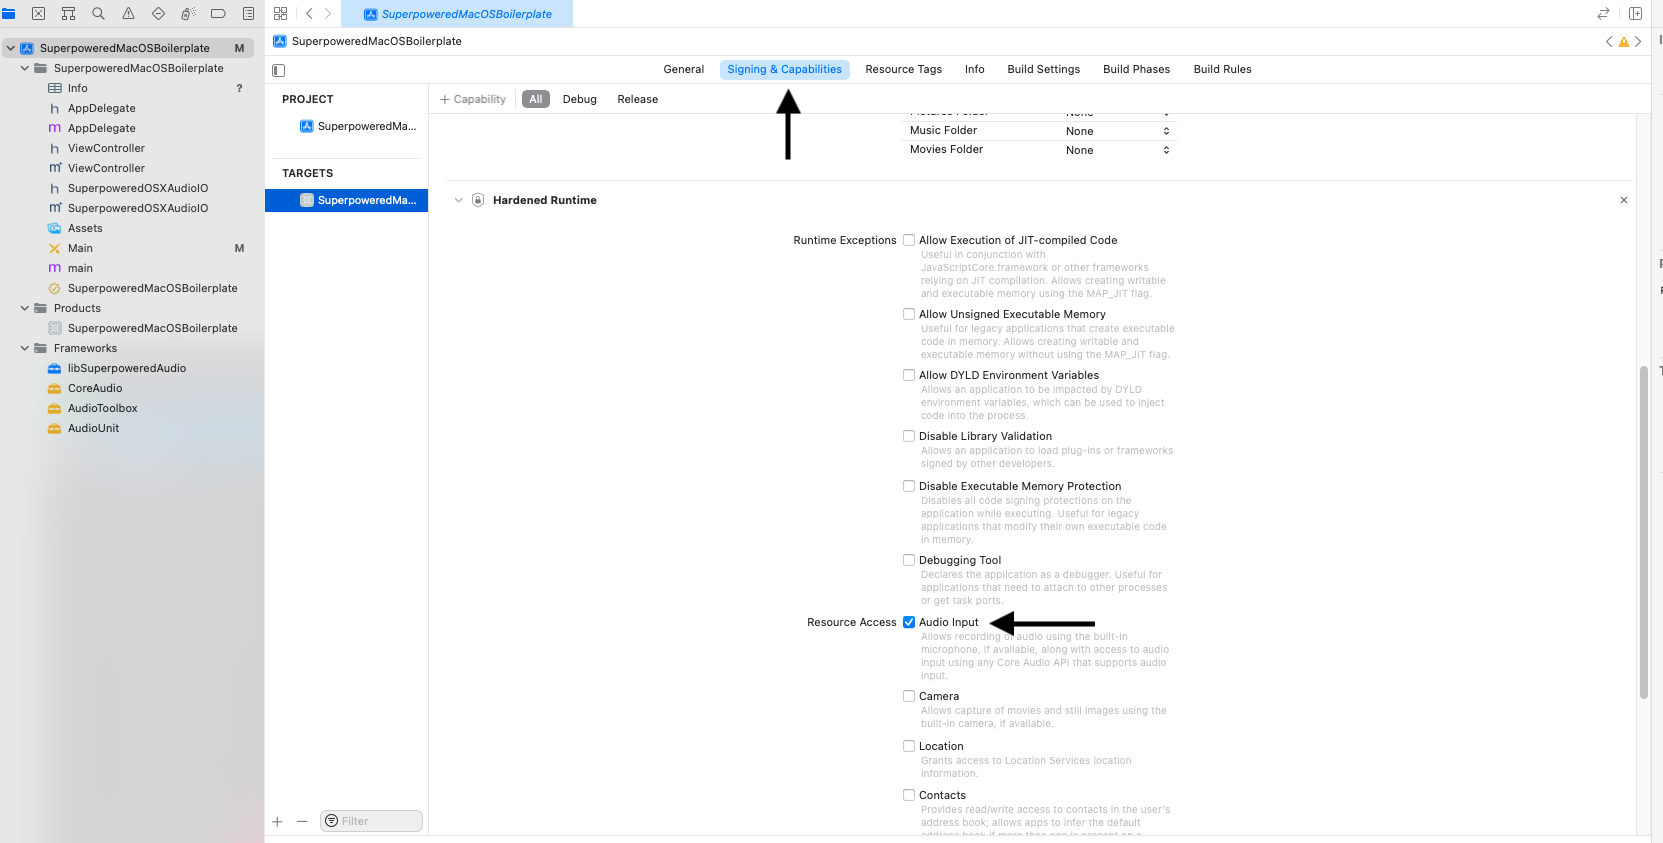Select the SuperpoweredMa... project entry
Screen dimensions: 1663x843
pos(358,126)
